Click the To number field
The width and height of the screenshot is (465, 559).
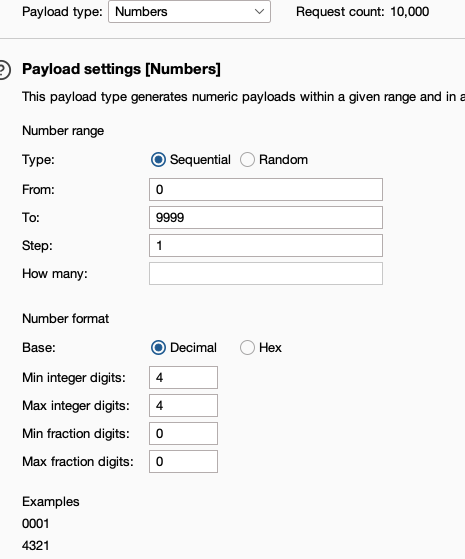266,217
